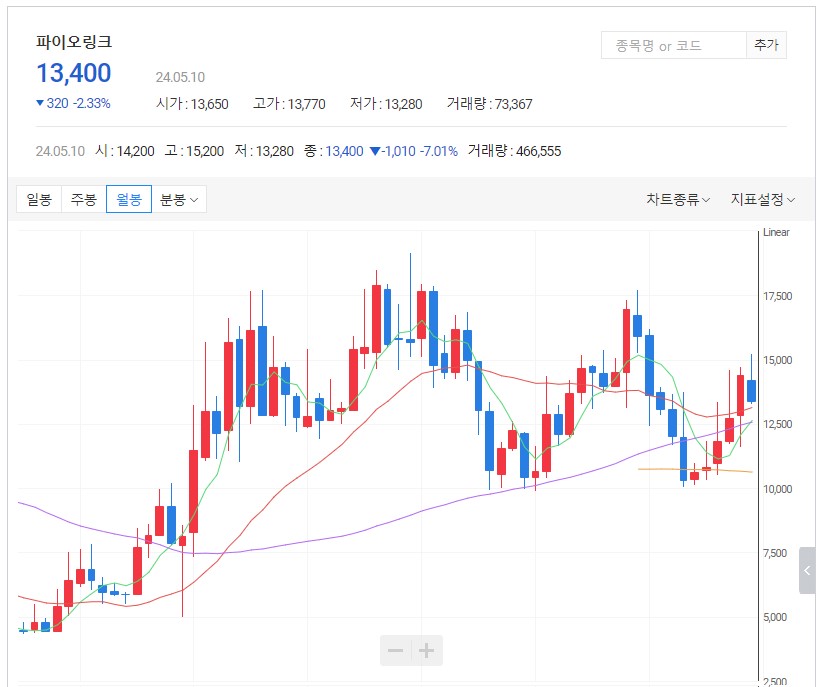Focus the 종목명 or 코드 search field
Image resolution: width=821 pixels, height=687 pixels.
pos(673,45)
